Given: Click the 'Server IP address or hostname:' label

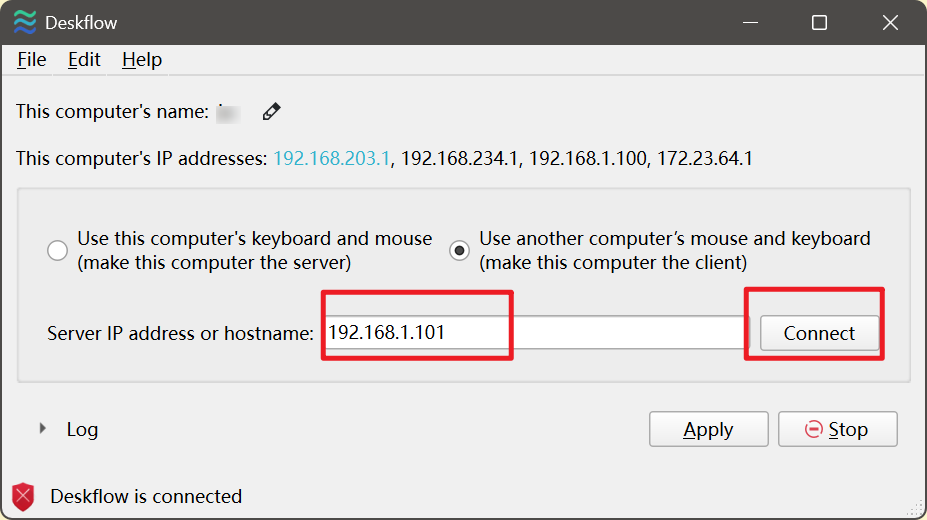Looking at the screenshot, I should click(x=180, y=333).
